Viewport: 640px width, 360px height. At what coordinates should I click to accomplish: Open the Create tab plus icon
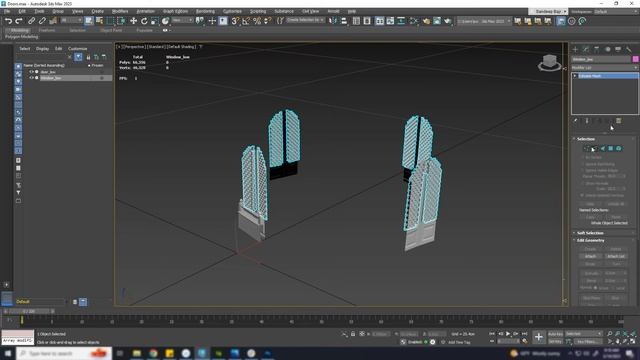pos(575,49)
